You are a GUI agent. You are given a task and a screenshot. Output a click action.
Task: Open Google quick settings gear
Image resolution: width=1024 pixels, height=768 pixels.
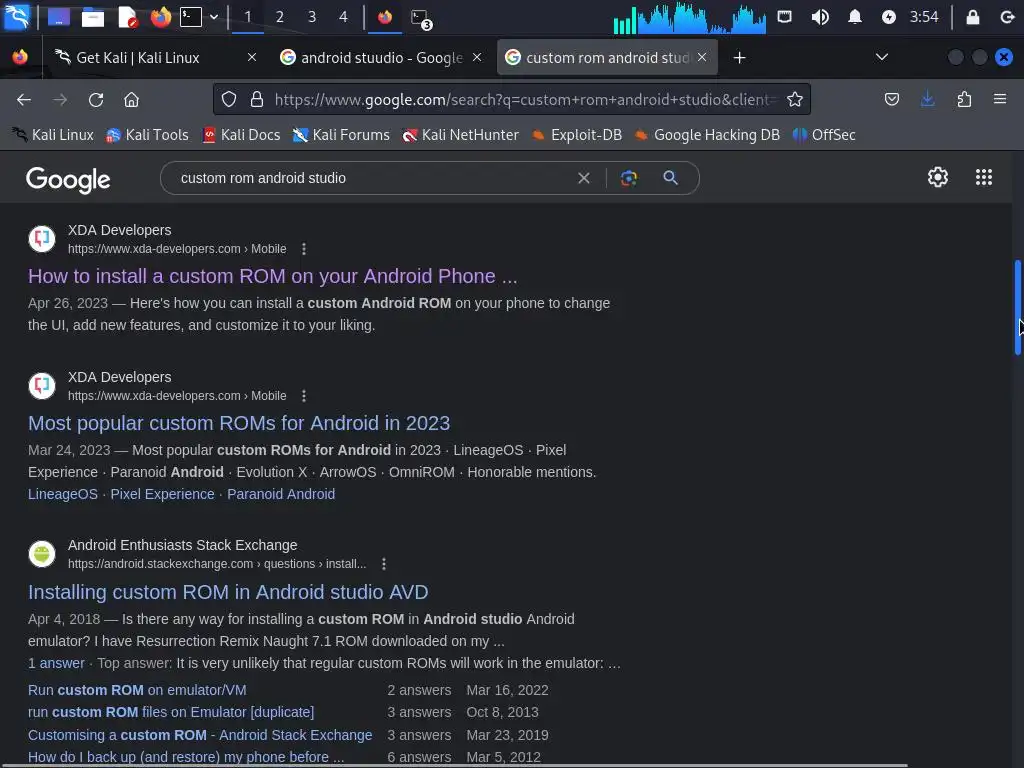pyautogui.click(x=938, y=177)
